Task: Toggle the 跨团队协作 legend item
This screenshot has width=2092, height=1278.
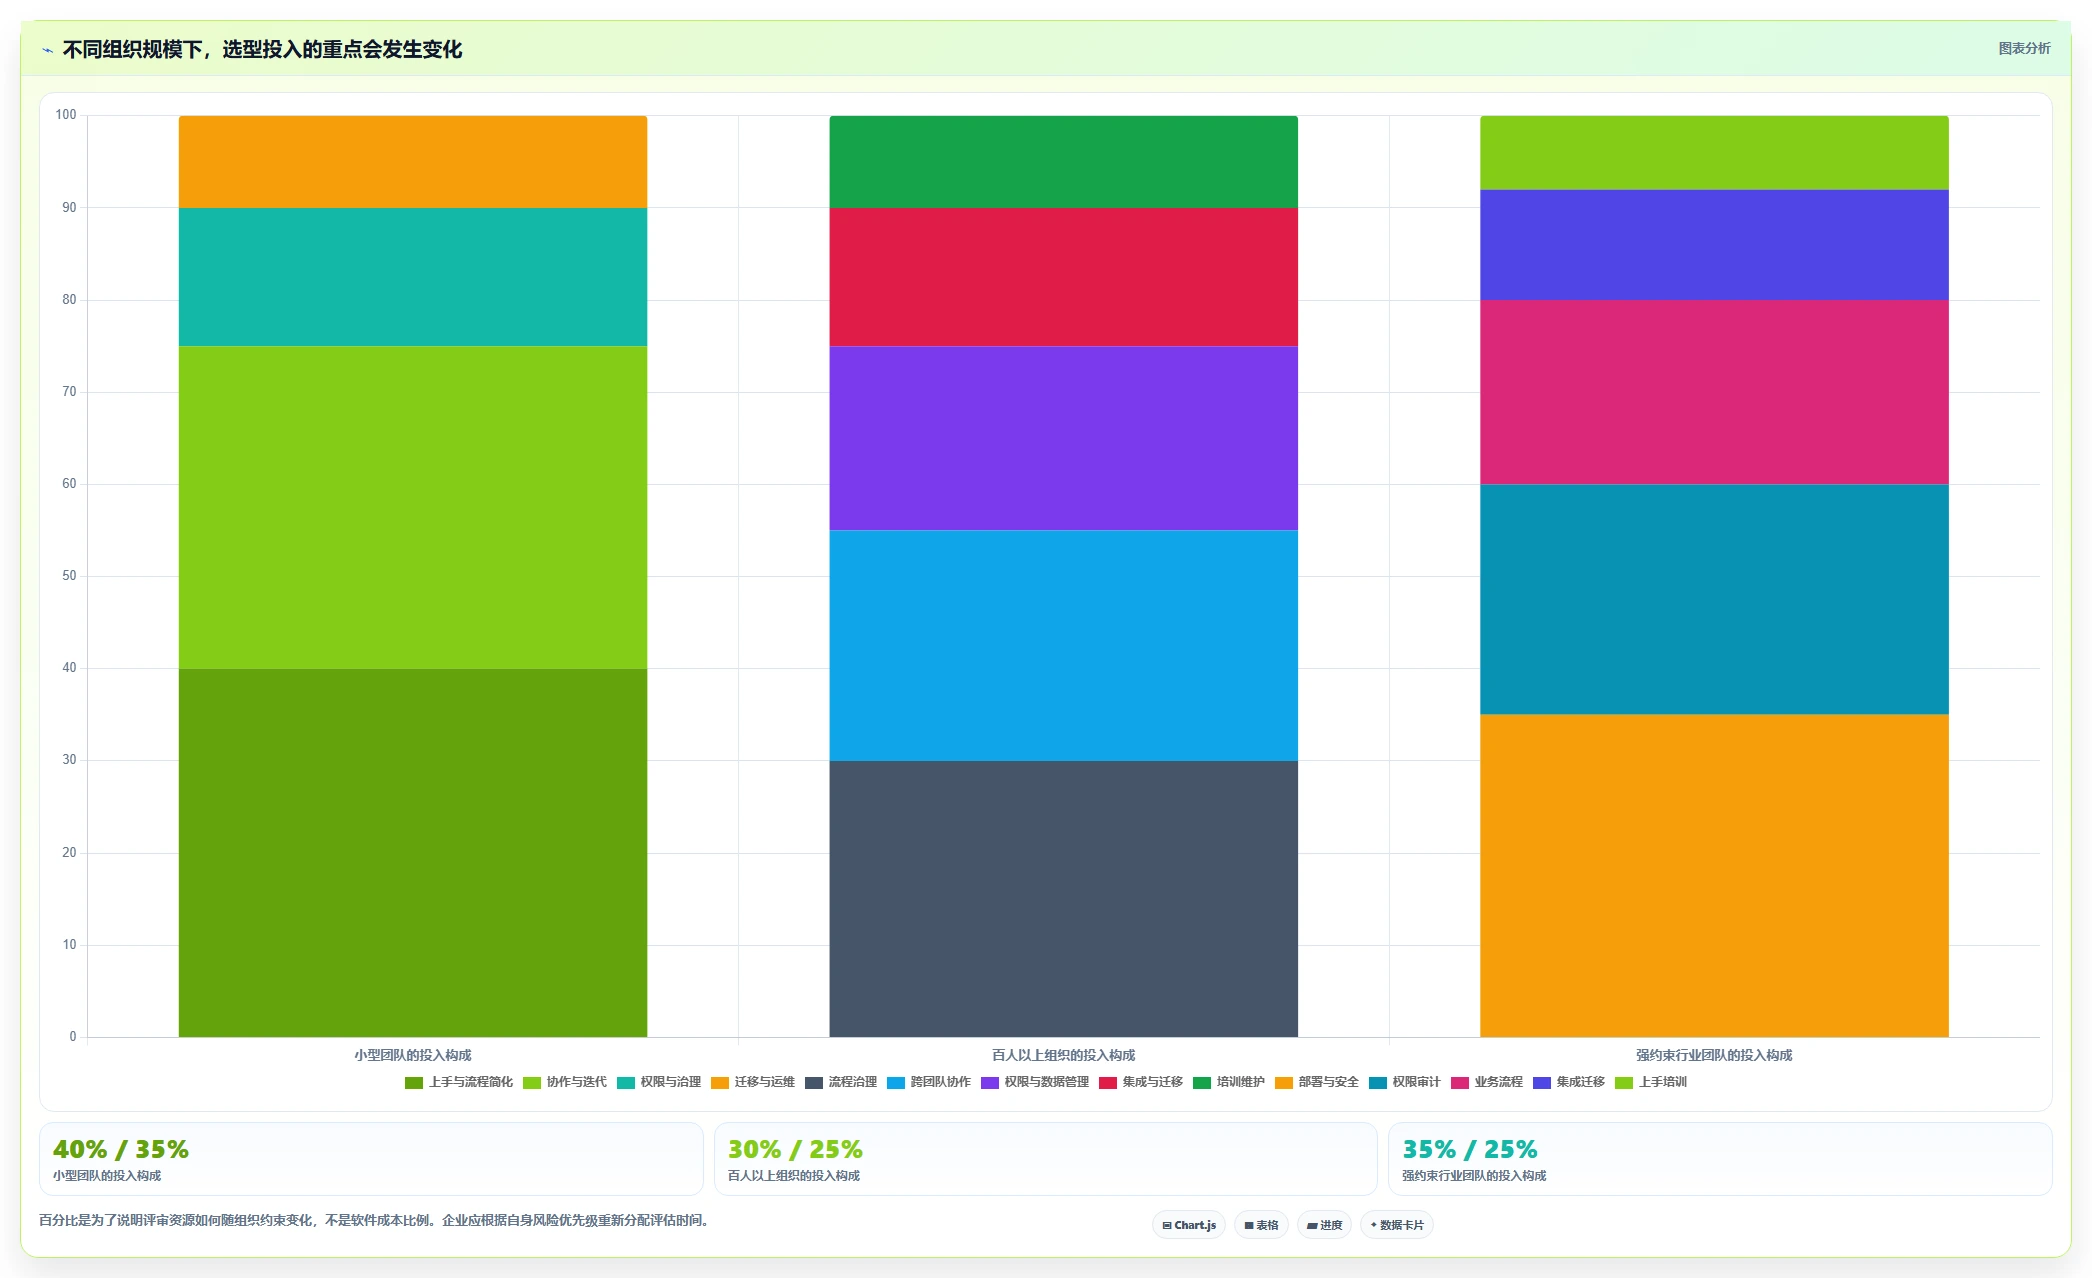Action: (x=929, y=1082)
